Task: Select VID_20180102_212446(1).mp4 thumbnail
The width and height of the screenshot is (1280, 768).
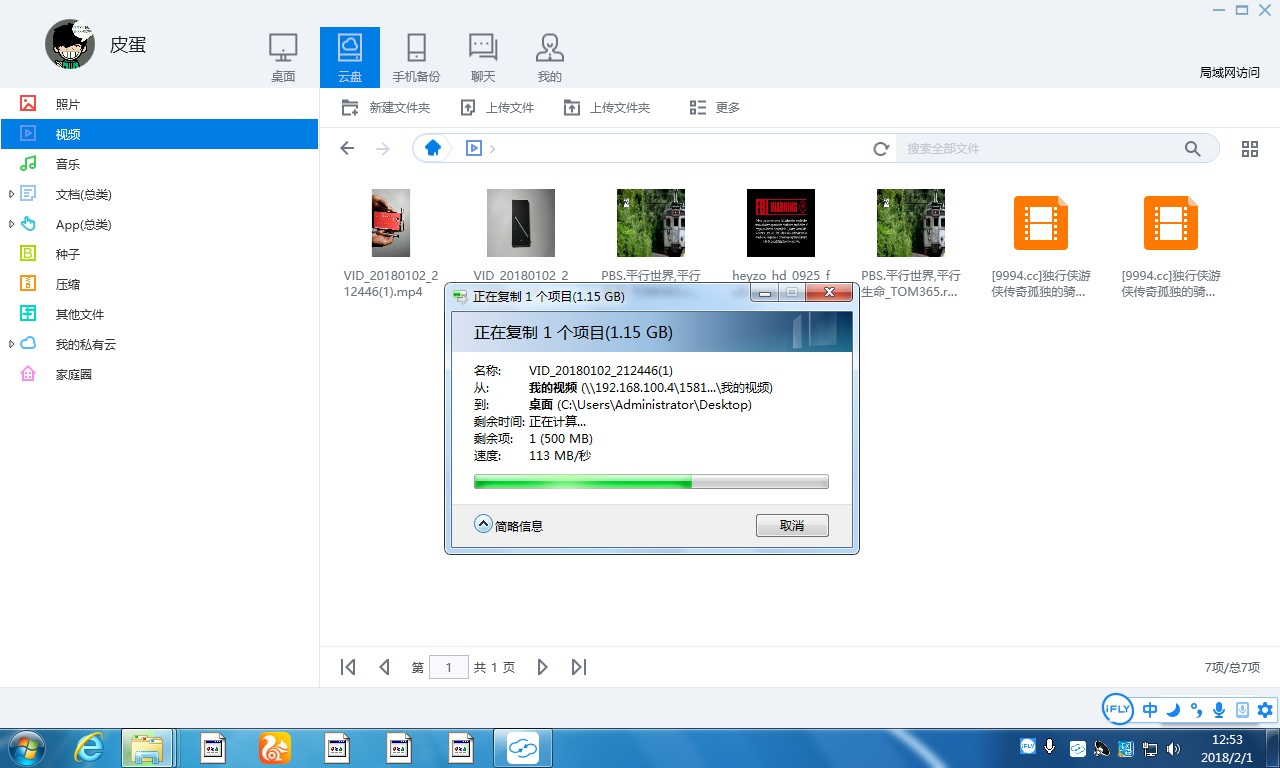Action: coord(391,223)
